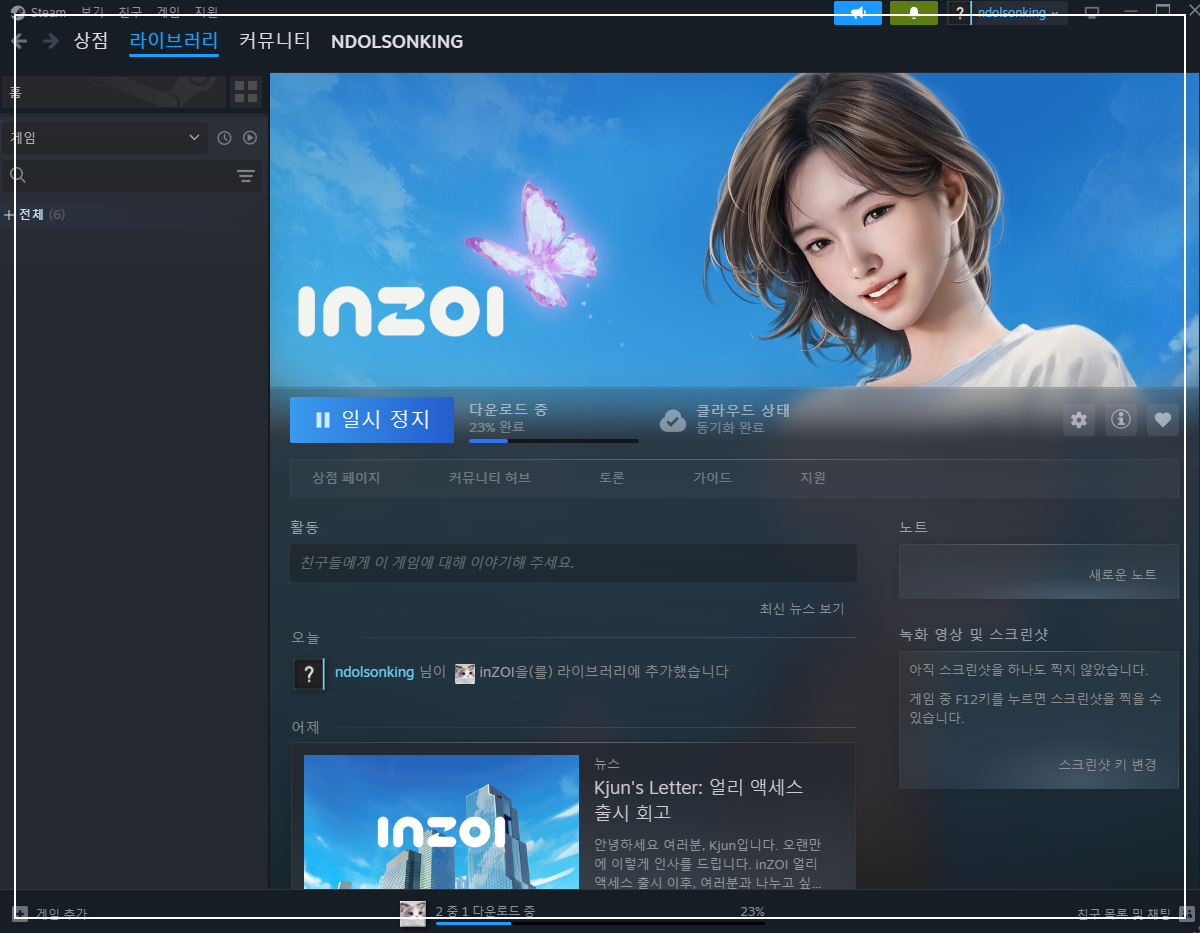Screen dimensions: 1200x933
Task: Click the Big Picture monitor icon
Action: [x=1092, y=13]
